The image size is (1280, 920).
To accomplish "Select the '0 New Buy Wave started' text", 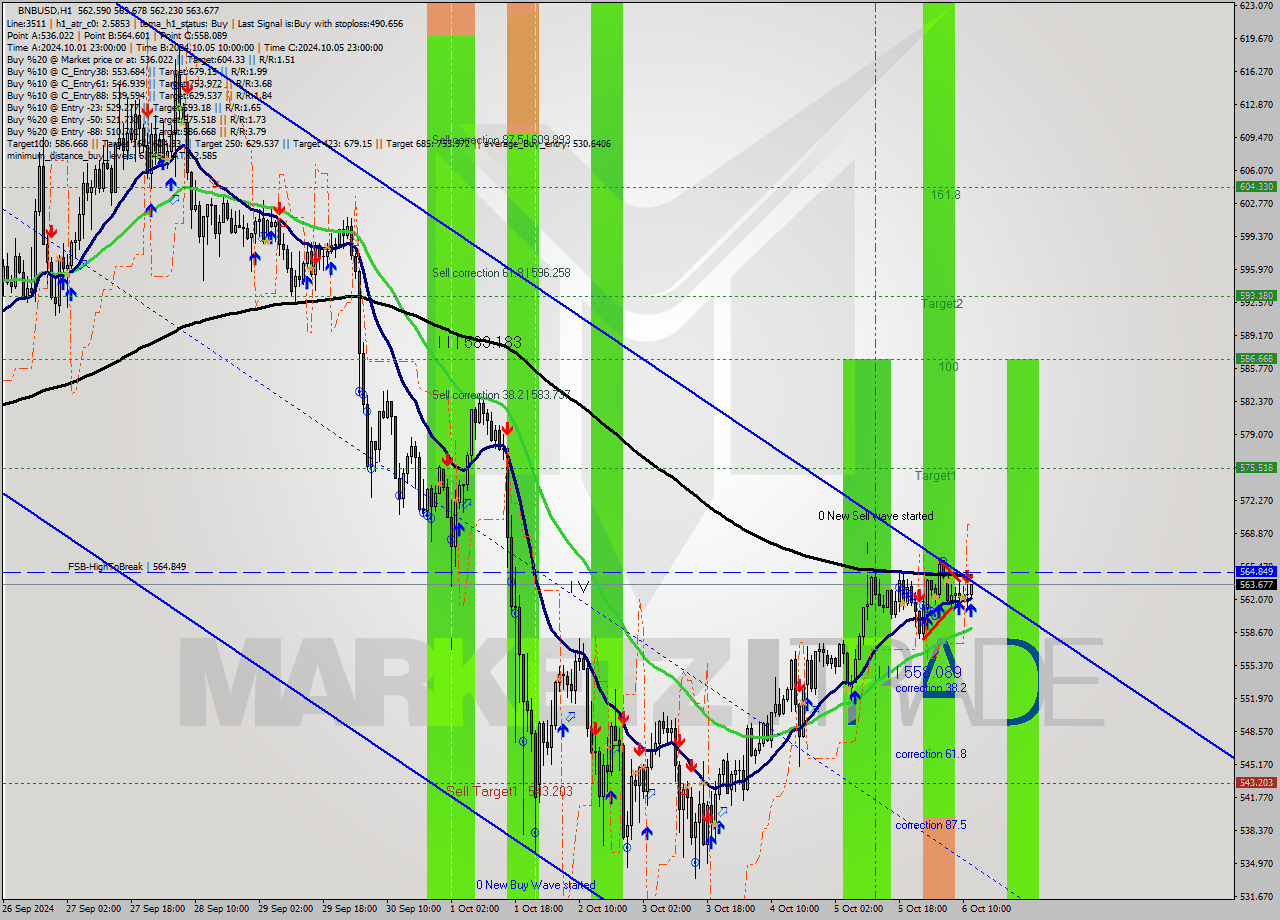I will click(x=535, y=885).
